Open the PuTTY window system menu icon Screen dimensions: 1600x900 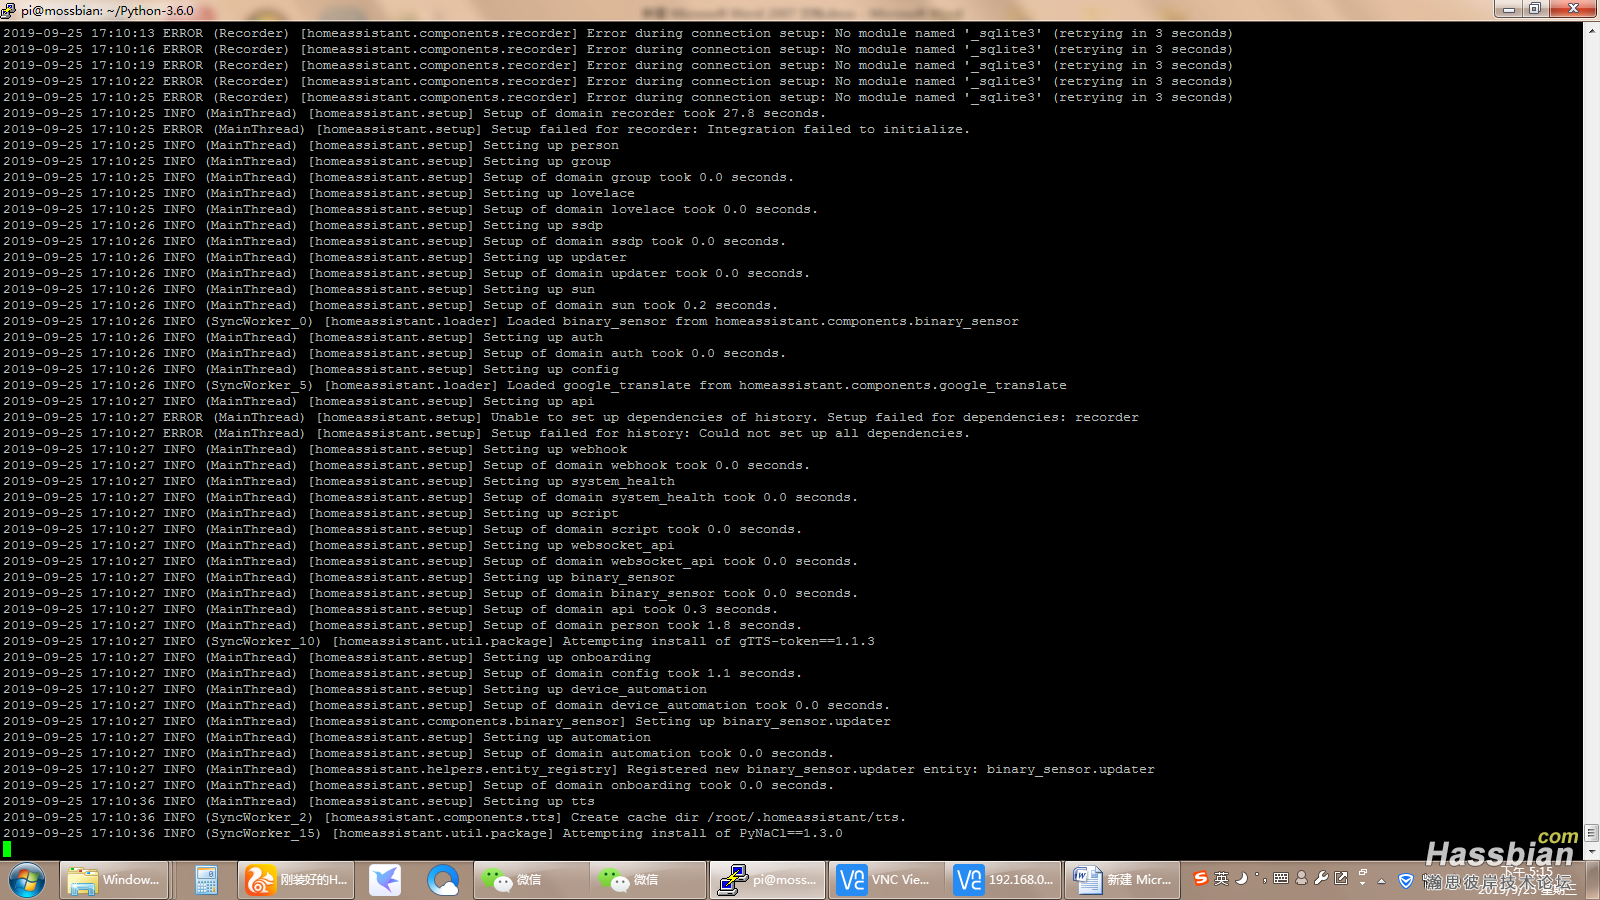9,10
